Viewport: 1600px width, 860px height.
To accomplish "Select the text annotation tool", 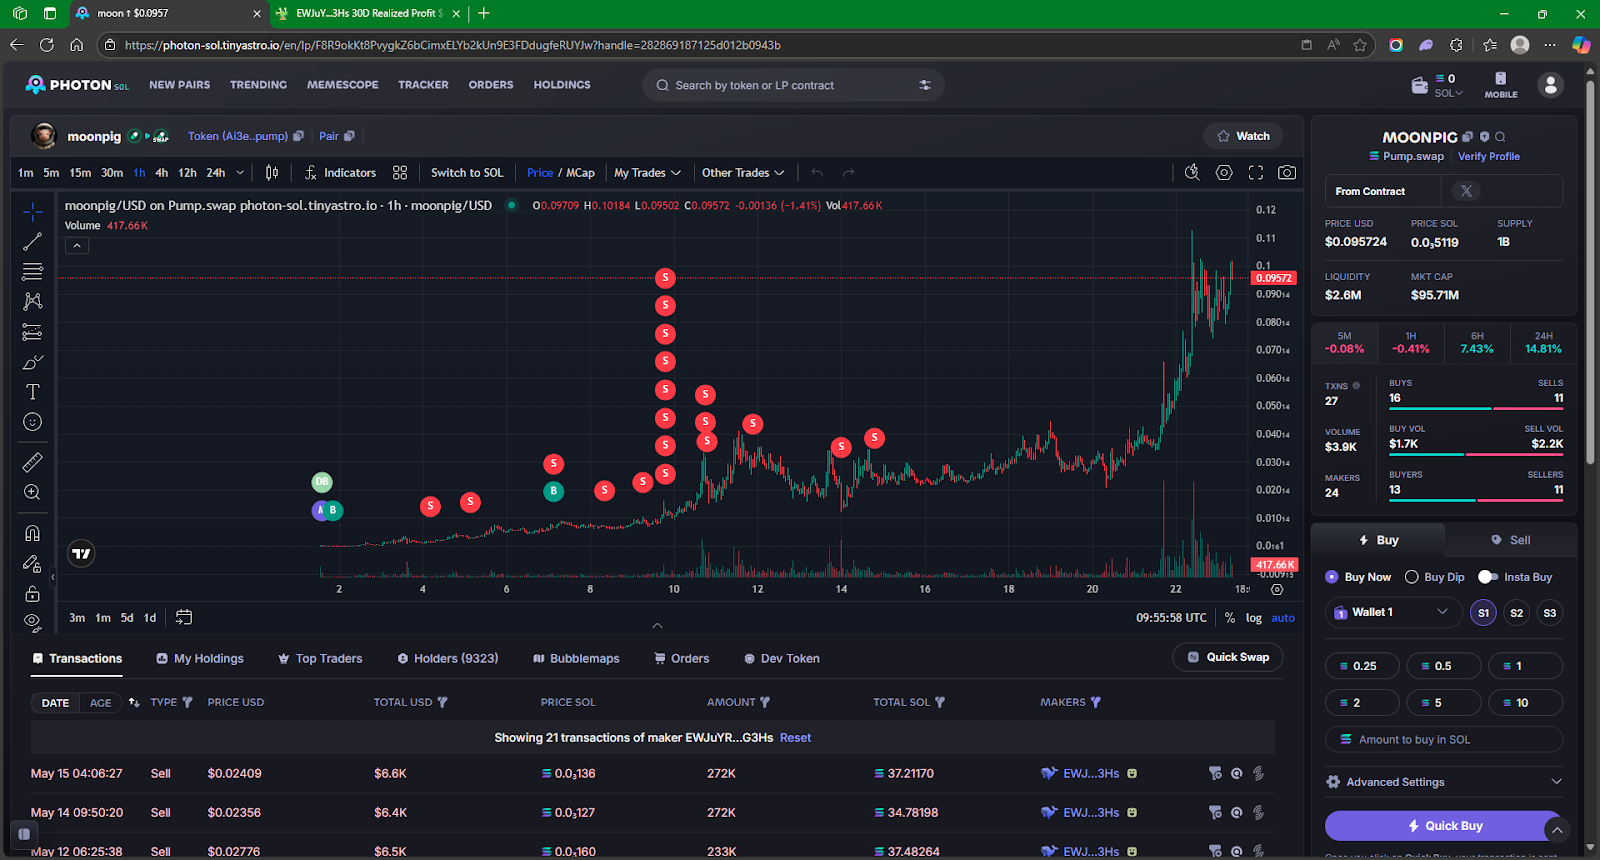I will 32,392.
